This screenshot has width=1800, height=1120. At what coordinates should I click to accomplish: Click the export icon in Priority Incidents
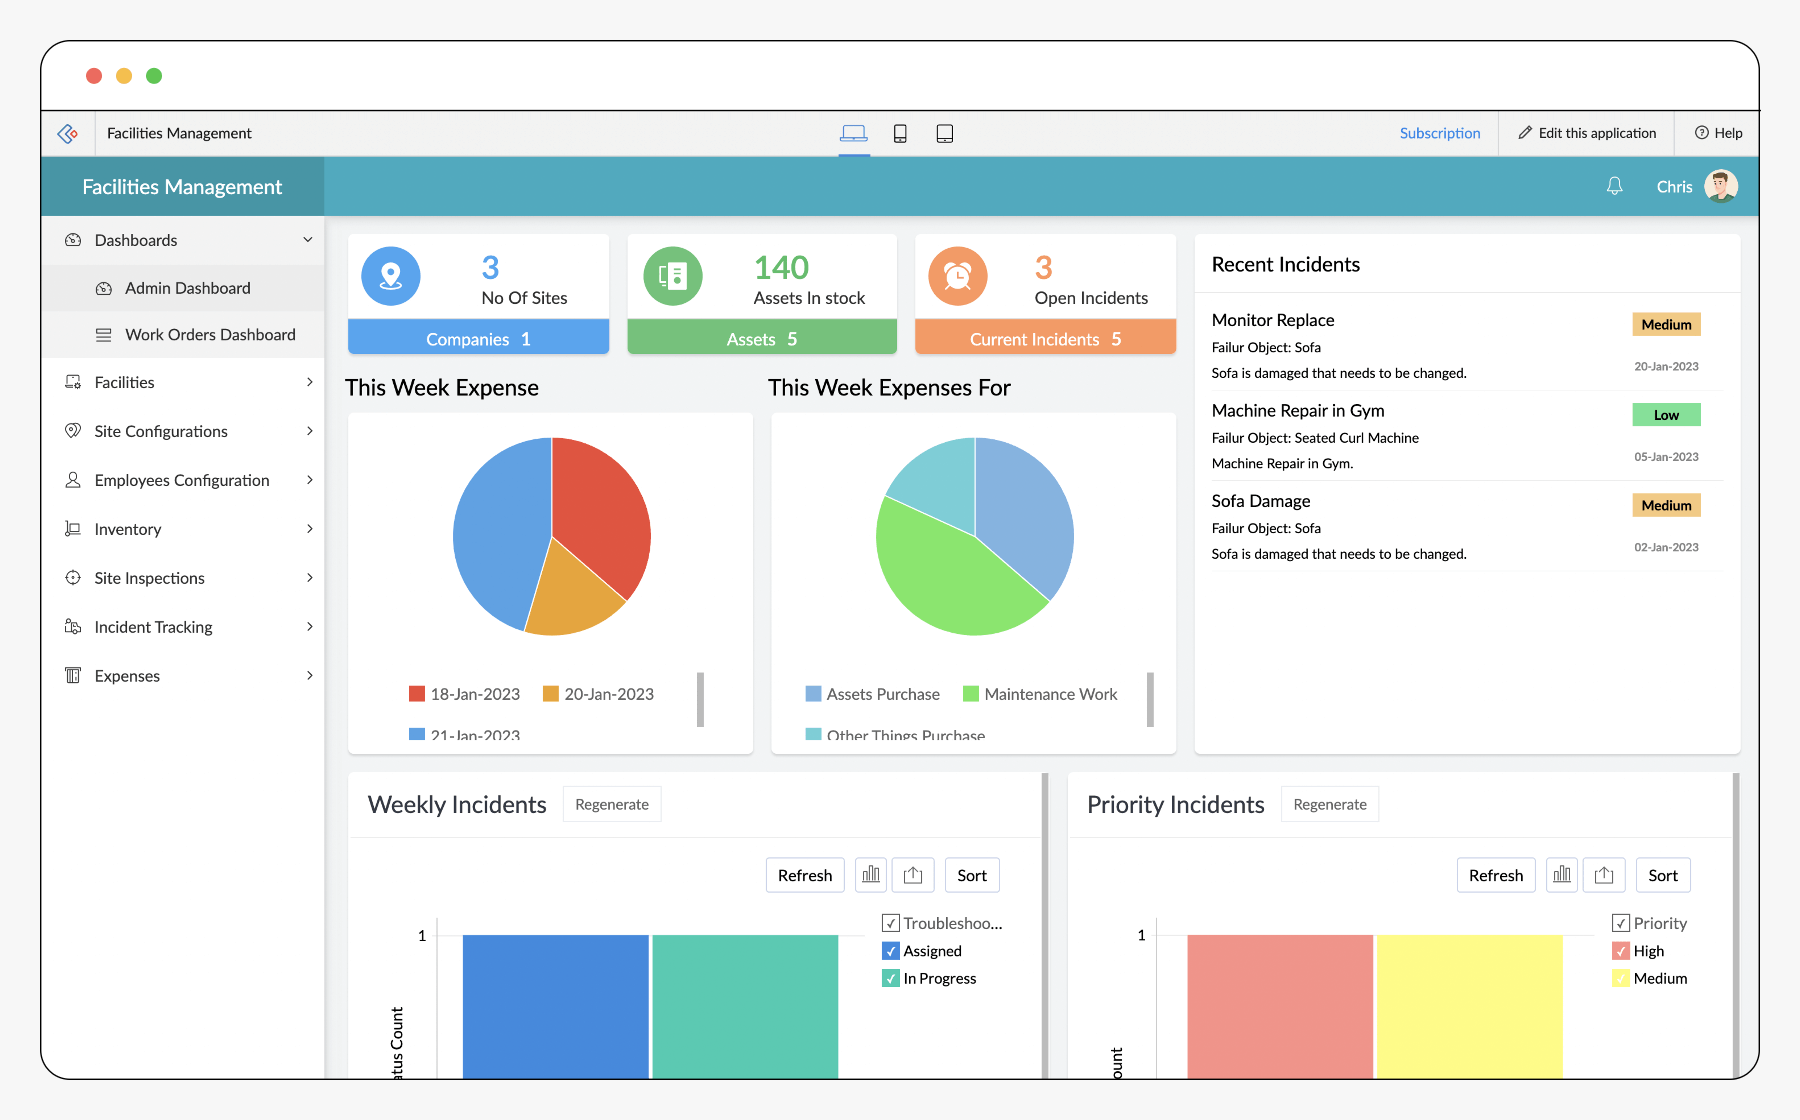point(1604,874)
